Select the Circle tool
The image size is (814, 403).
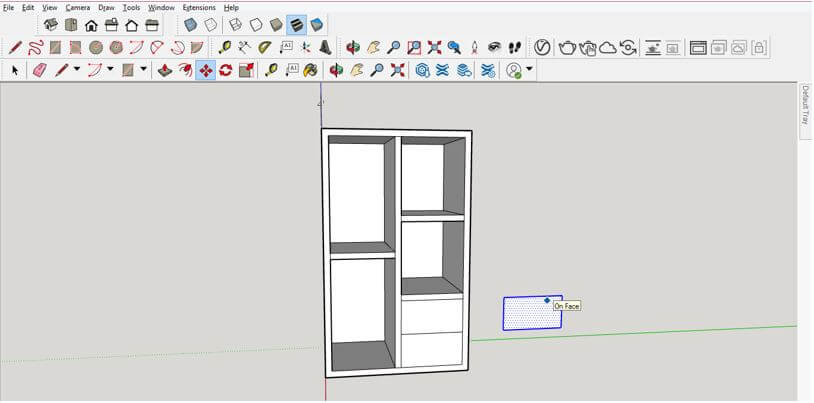[96, 48]
